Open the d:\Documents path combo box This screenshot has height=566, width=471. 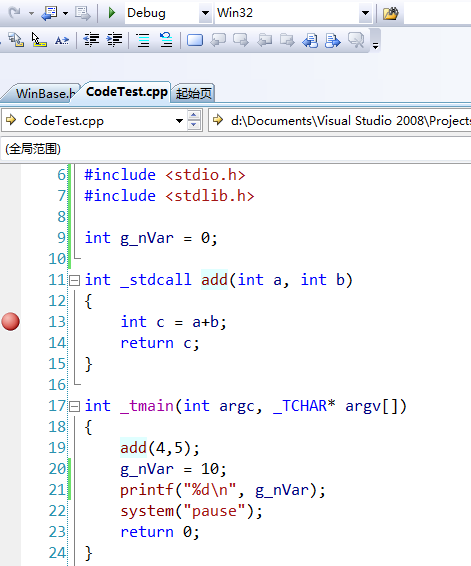[x=339, y=121]
